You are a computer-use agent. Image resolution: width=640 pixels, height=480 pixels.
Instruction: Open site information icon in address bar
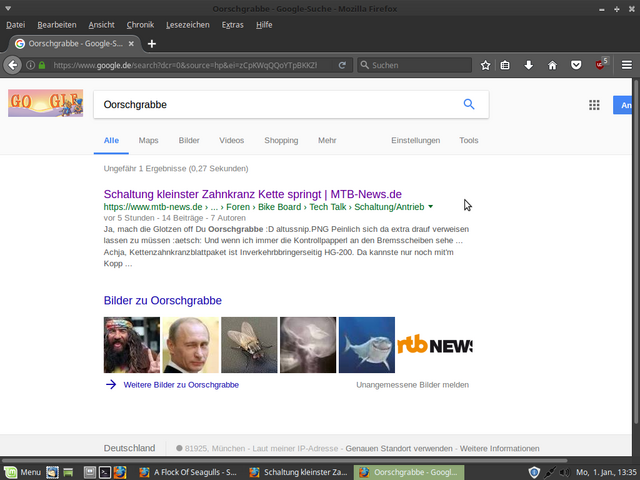click(30, 65)
